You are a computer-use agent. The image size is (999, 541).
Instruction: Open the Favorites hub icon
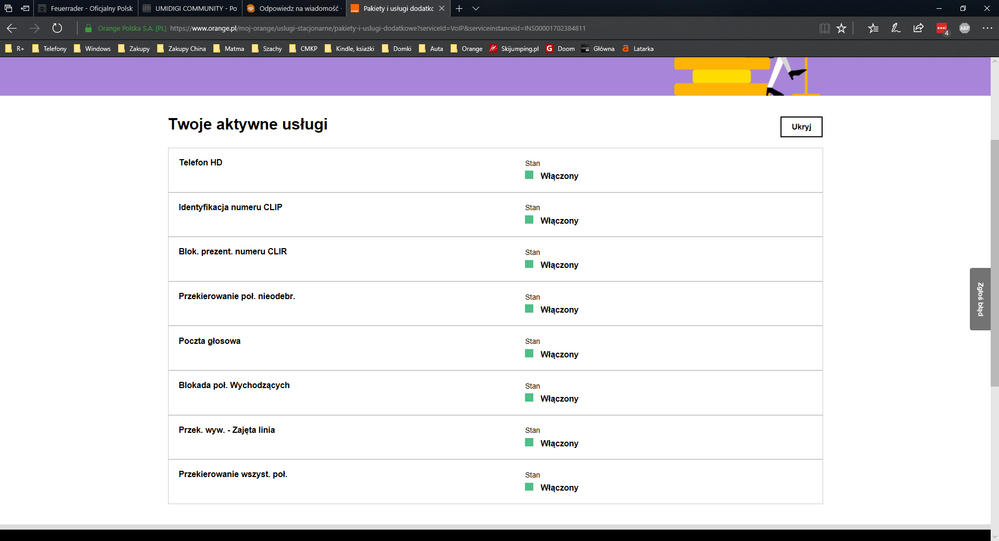[x=873, y=28]
